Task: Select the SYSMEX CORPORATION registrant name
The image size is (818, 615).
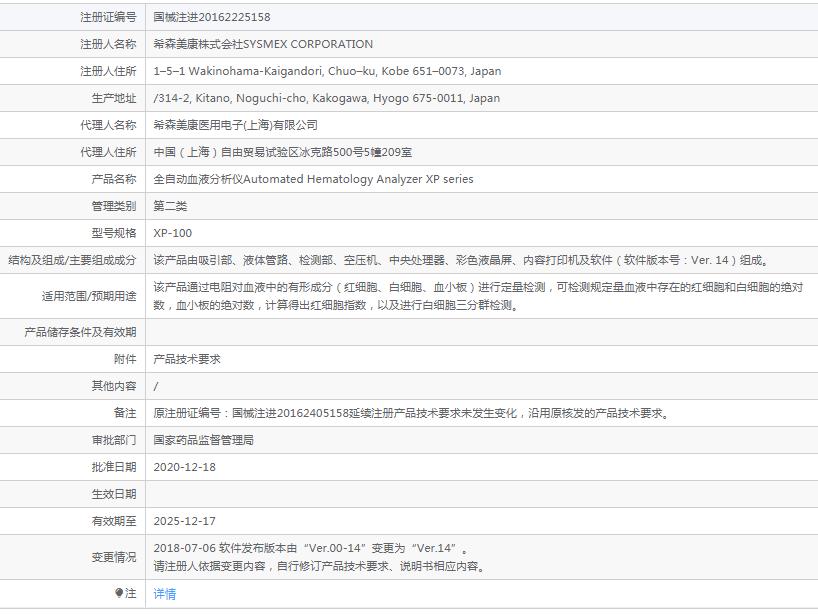Action: click(x=263, y=44)
